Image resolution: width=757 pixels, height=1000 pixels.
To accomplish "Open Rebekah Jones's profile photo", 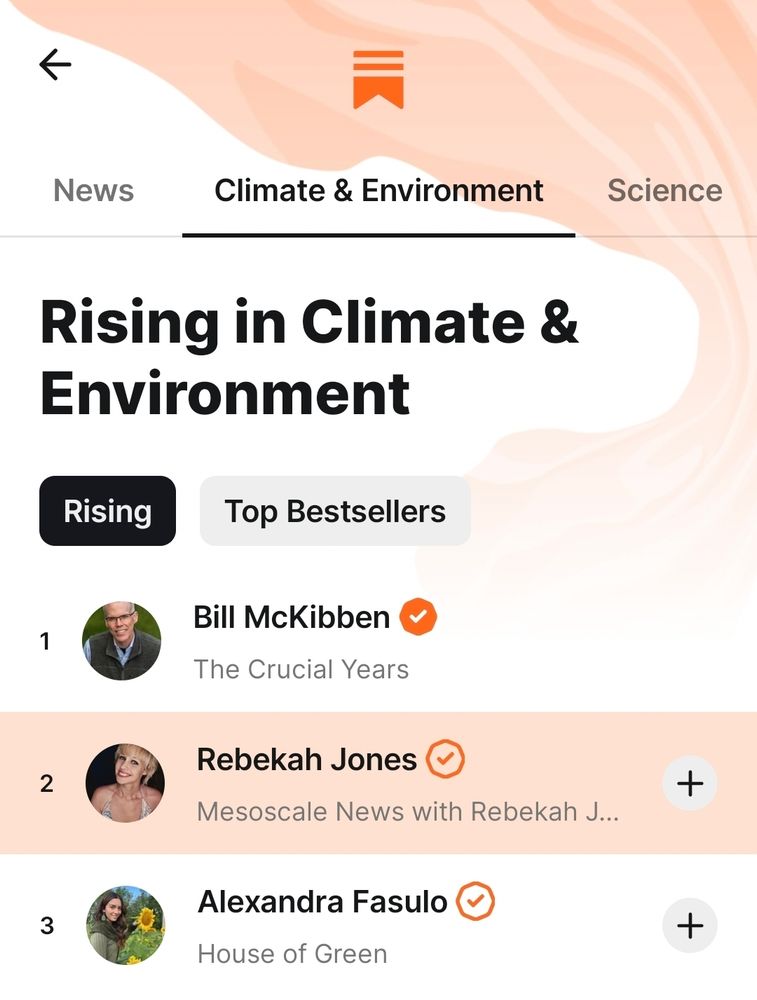I will click(x=125, y=783).
